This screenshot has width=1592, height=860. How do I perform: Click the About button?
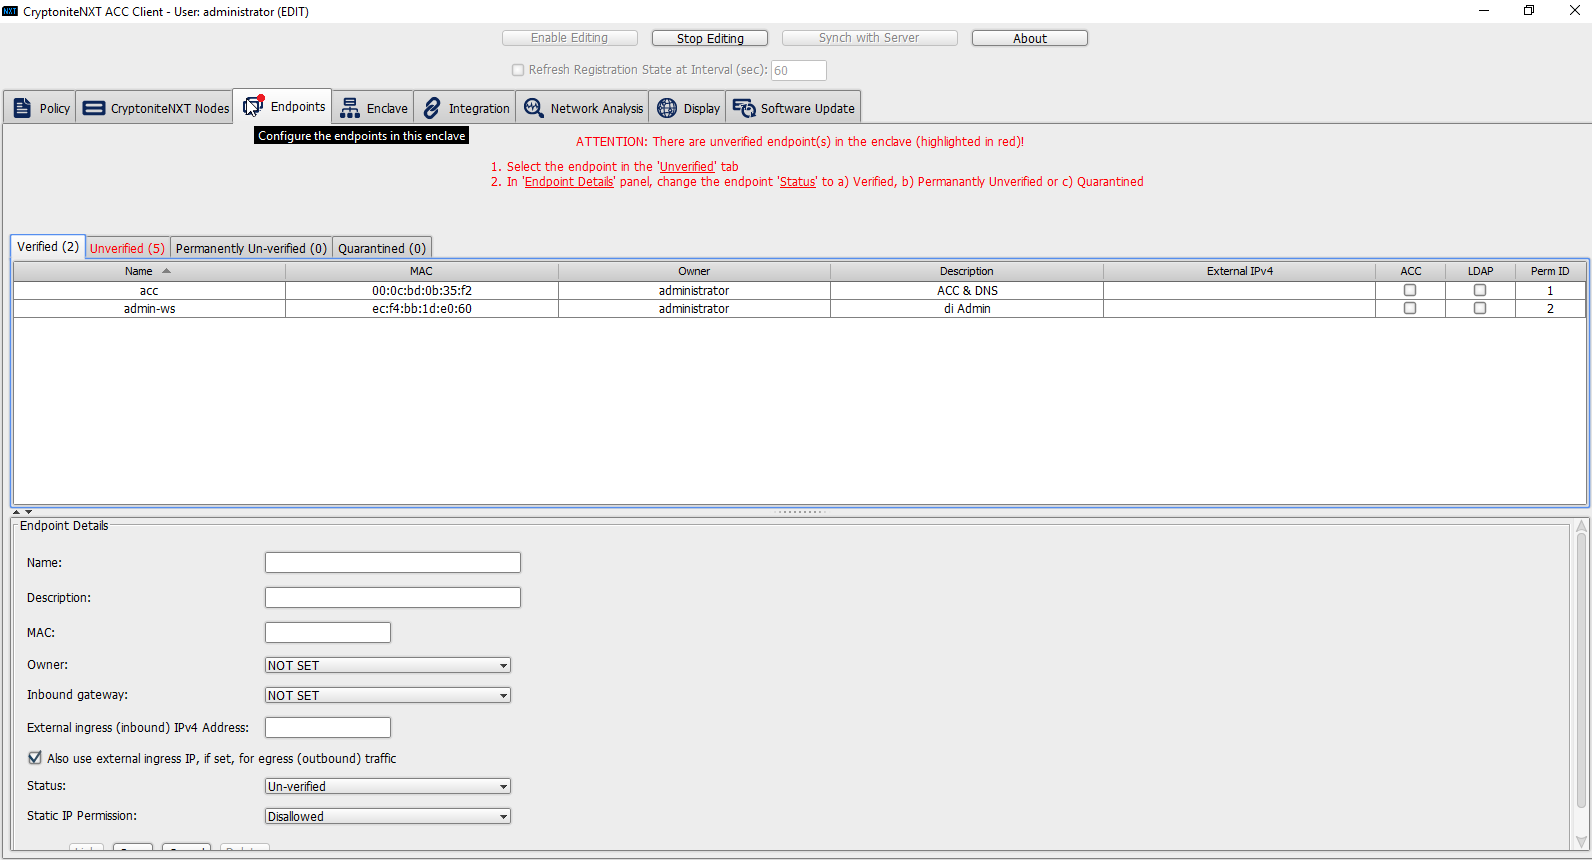(x=1030, y=38)
